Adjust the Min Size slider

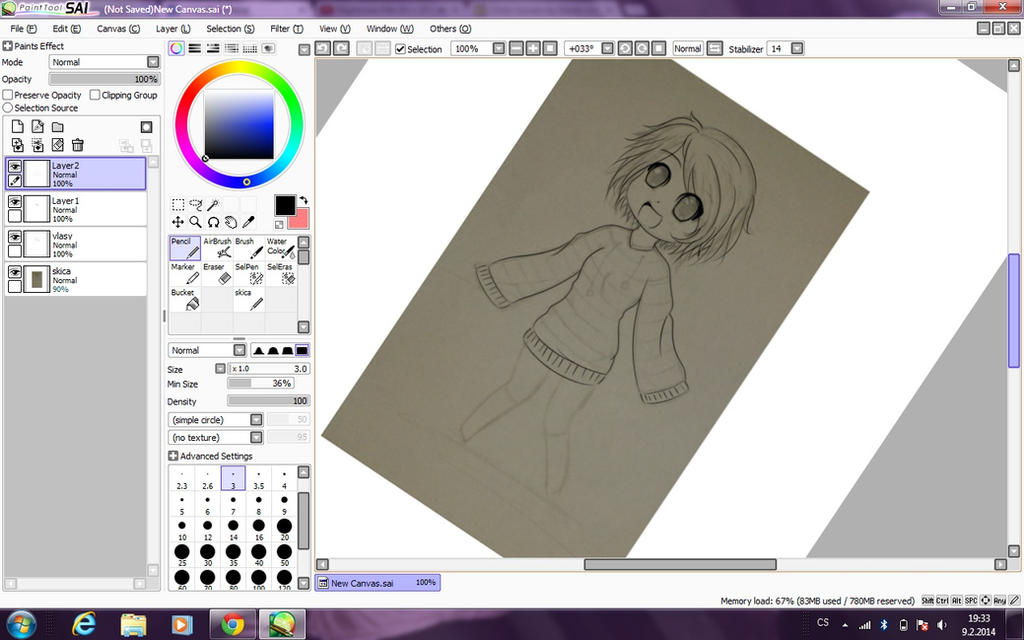point(261,383)
